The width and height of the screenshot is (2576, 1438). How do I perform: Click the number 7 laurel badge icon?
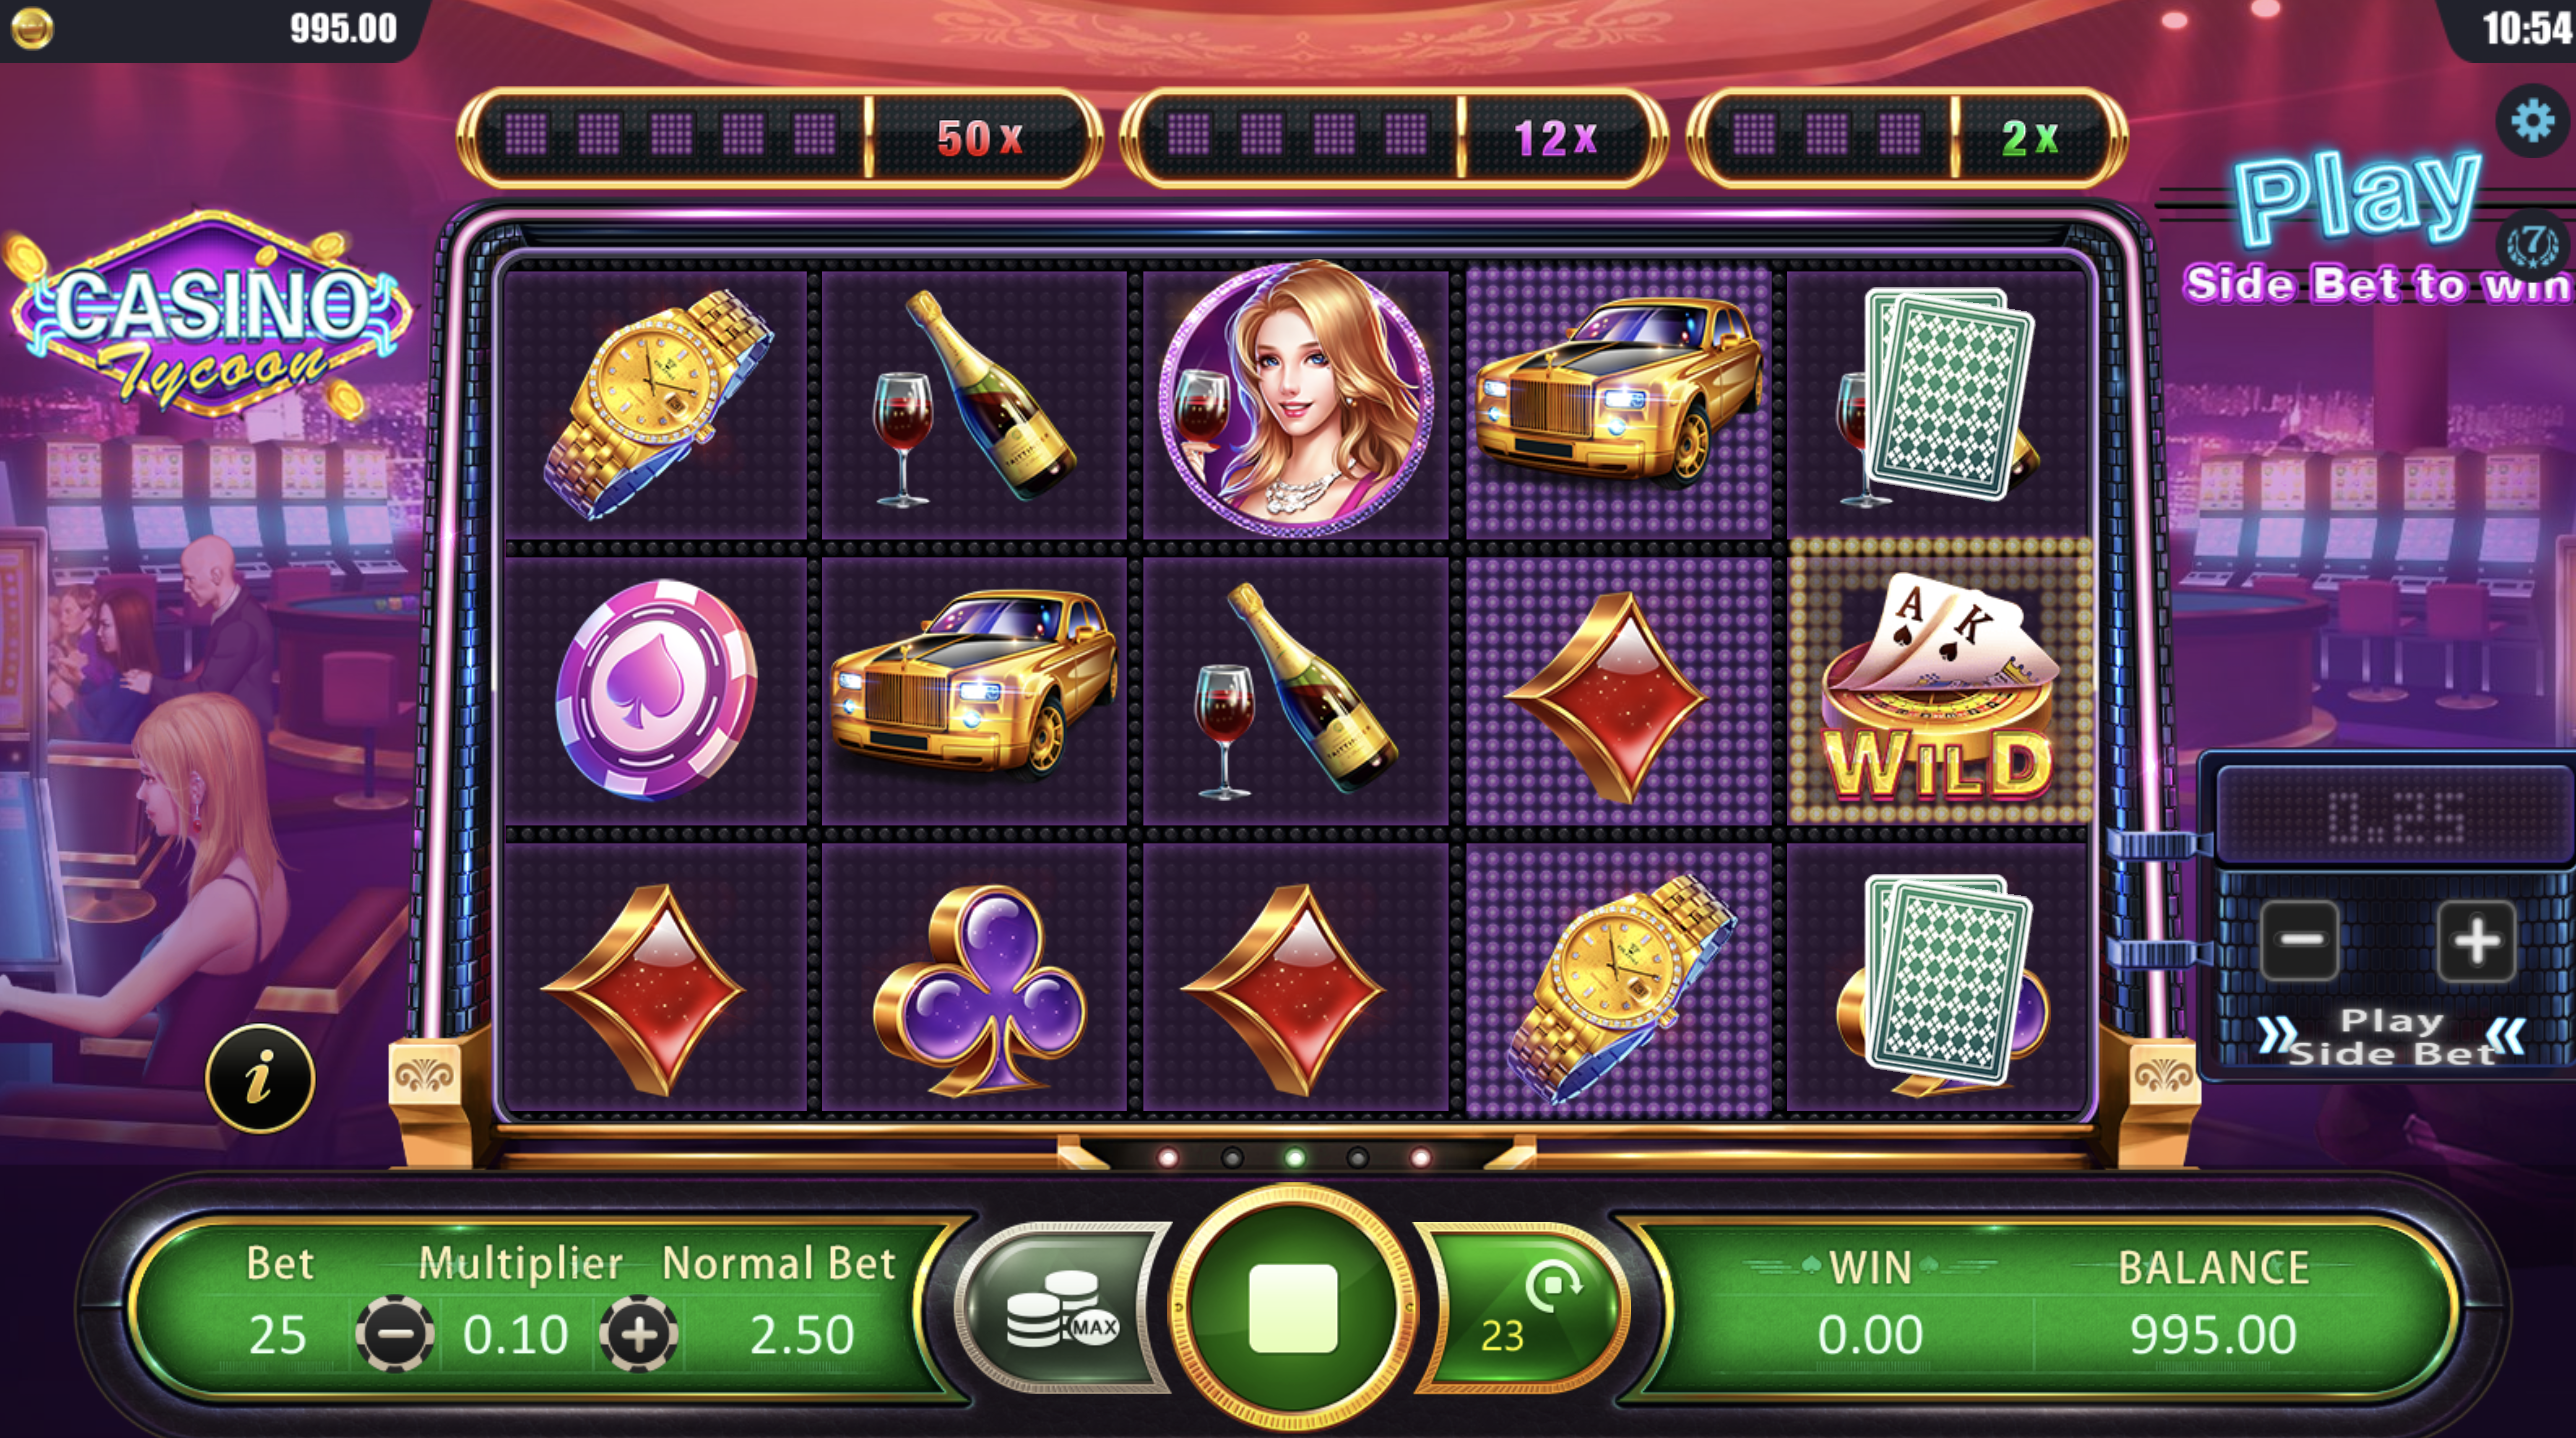click(2532, 244)
